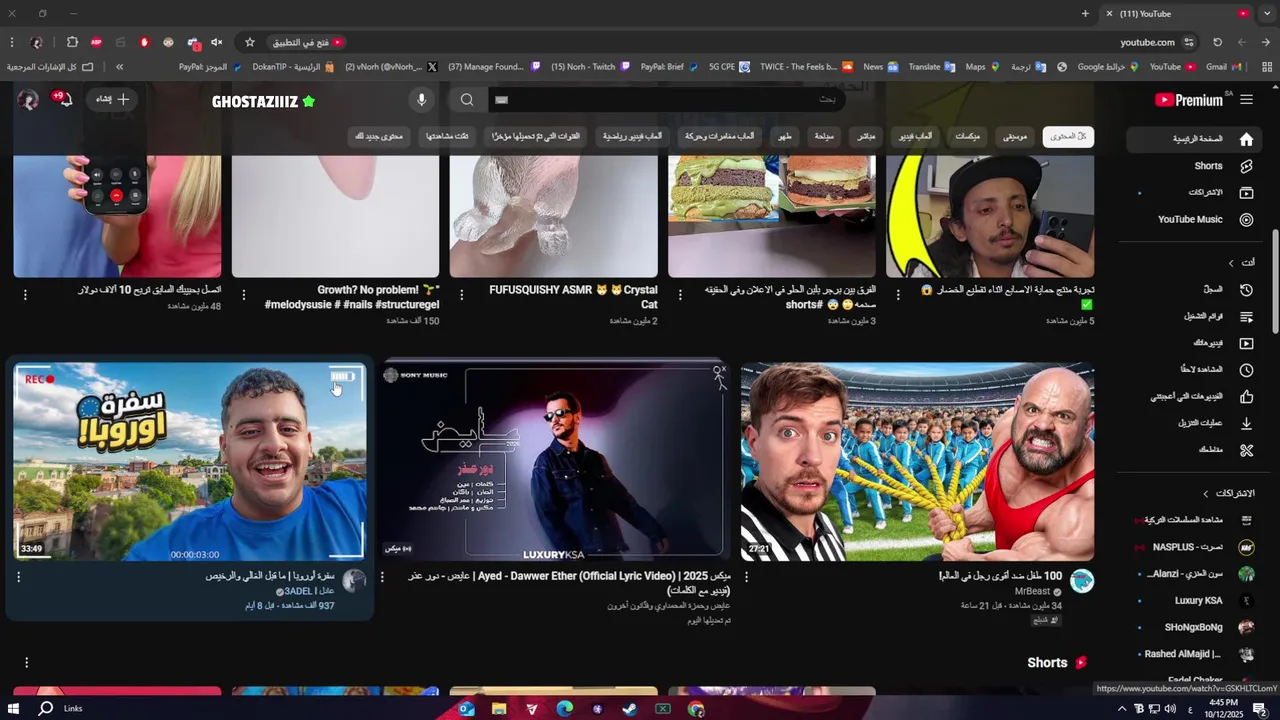Screen dimensions: 1280x720
Task: Select the Live filter chip
Action: (x=866, y=136)
